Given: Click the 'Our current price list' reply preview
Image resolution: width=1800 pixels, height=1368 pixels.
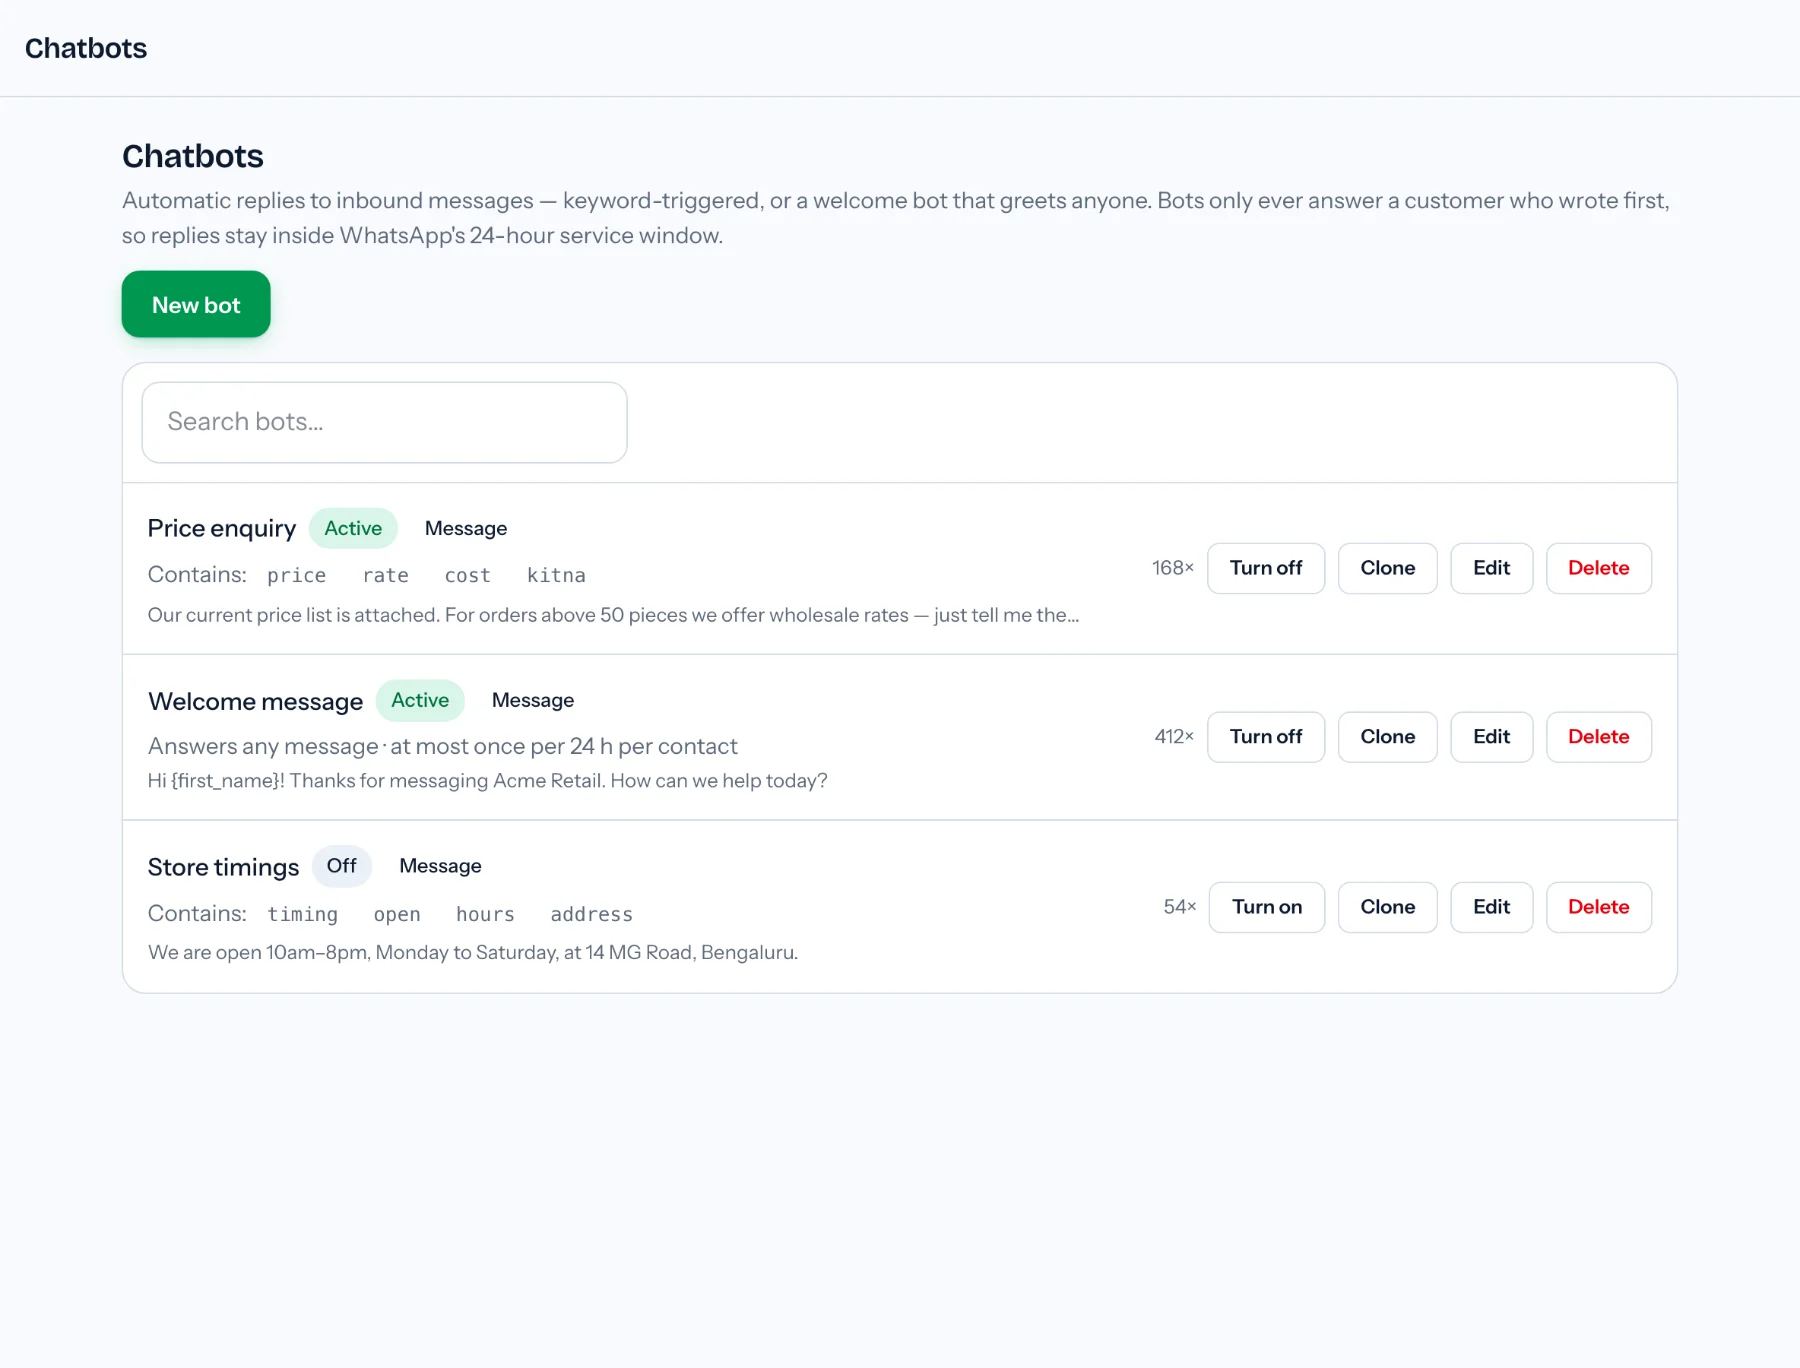Looking at the screenshot, I should pos(613,615).
